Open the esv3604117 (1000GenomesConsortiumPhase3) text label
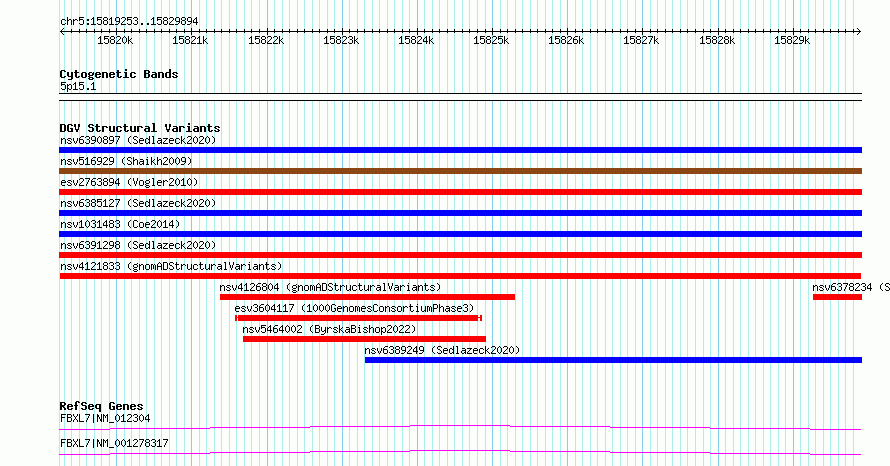Viewport: 890px width, 466px height. point(354,308)
